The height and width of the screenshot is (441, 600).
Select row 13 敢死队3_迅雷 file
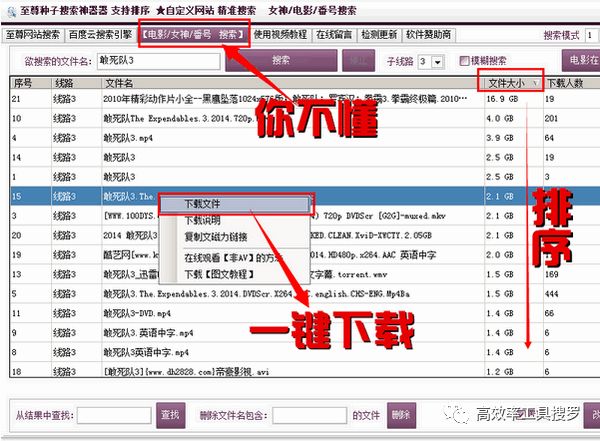click(305, 274)
